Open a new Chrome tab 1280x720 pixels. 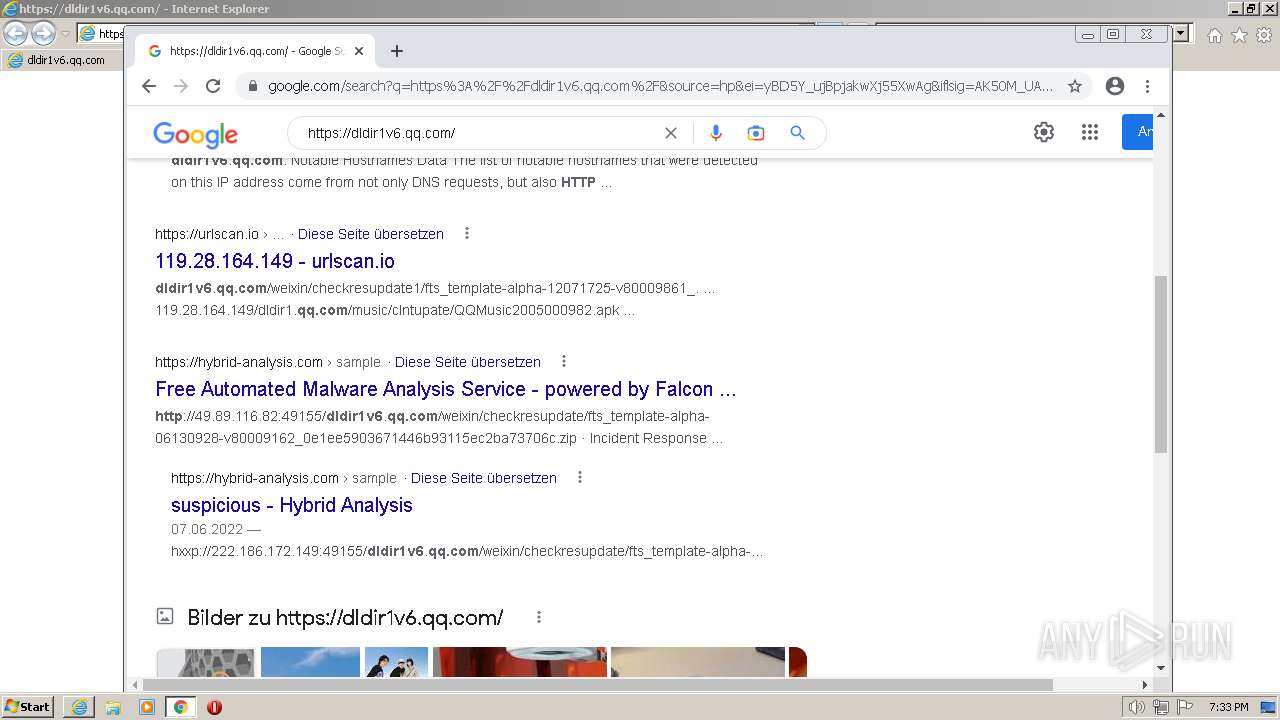pos(397,51)
